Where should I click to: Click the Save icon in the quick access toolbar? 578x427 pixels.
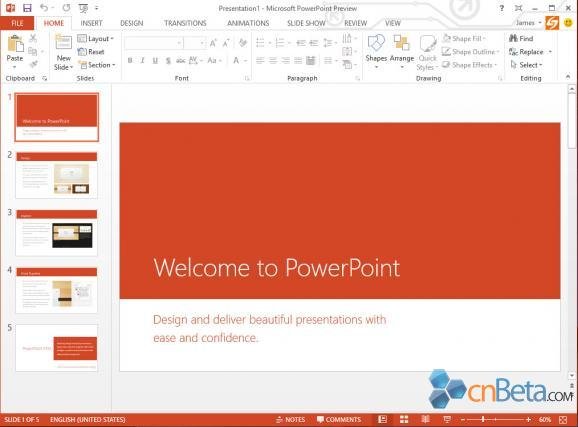[27, 8]
